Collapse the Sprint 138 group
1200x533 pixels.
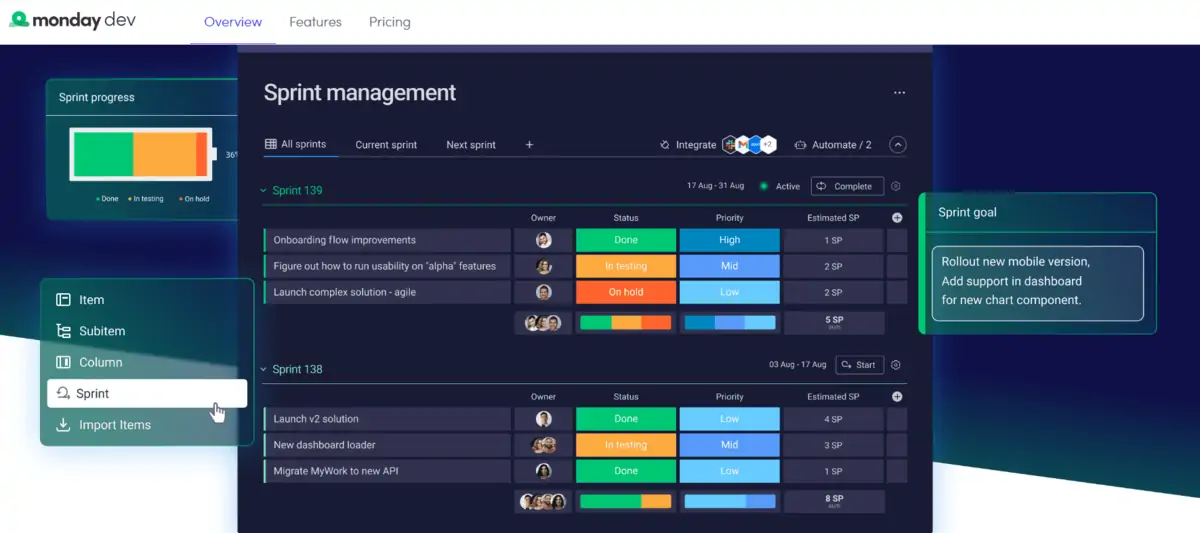tap(264, 369)
